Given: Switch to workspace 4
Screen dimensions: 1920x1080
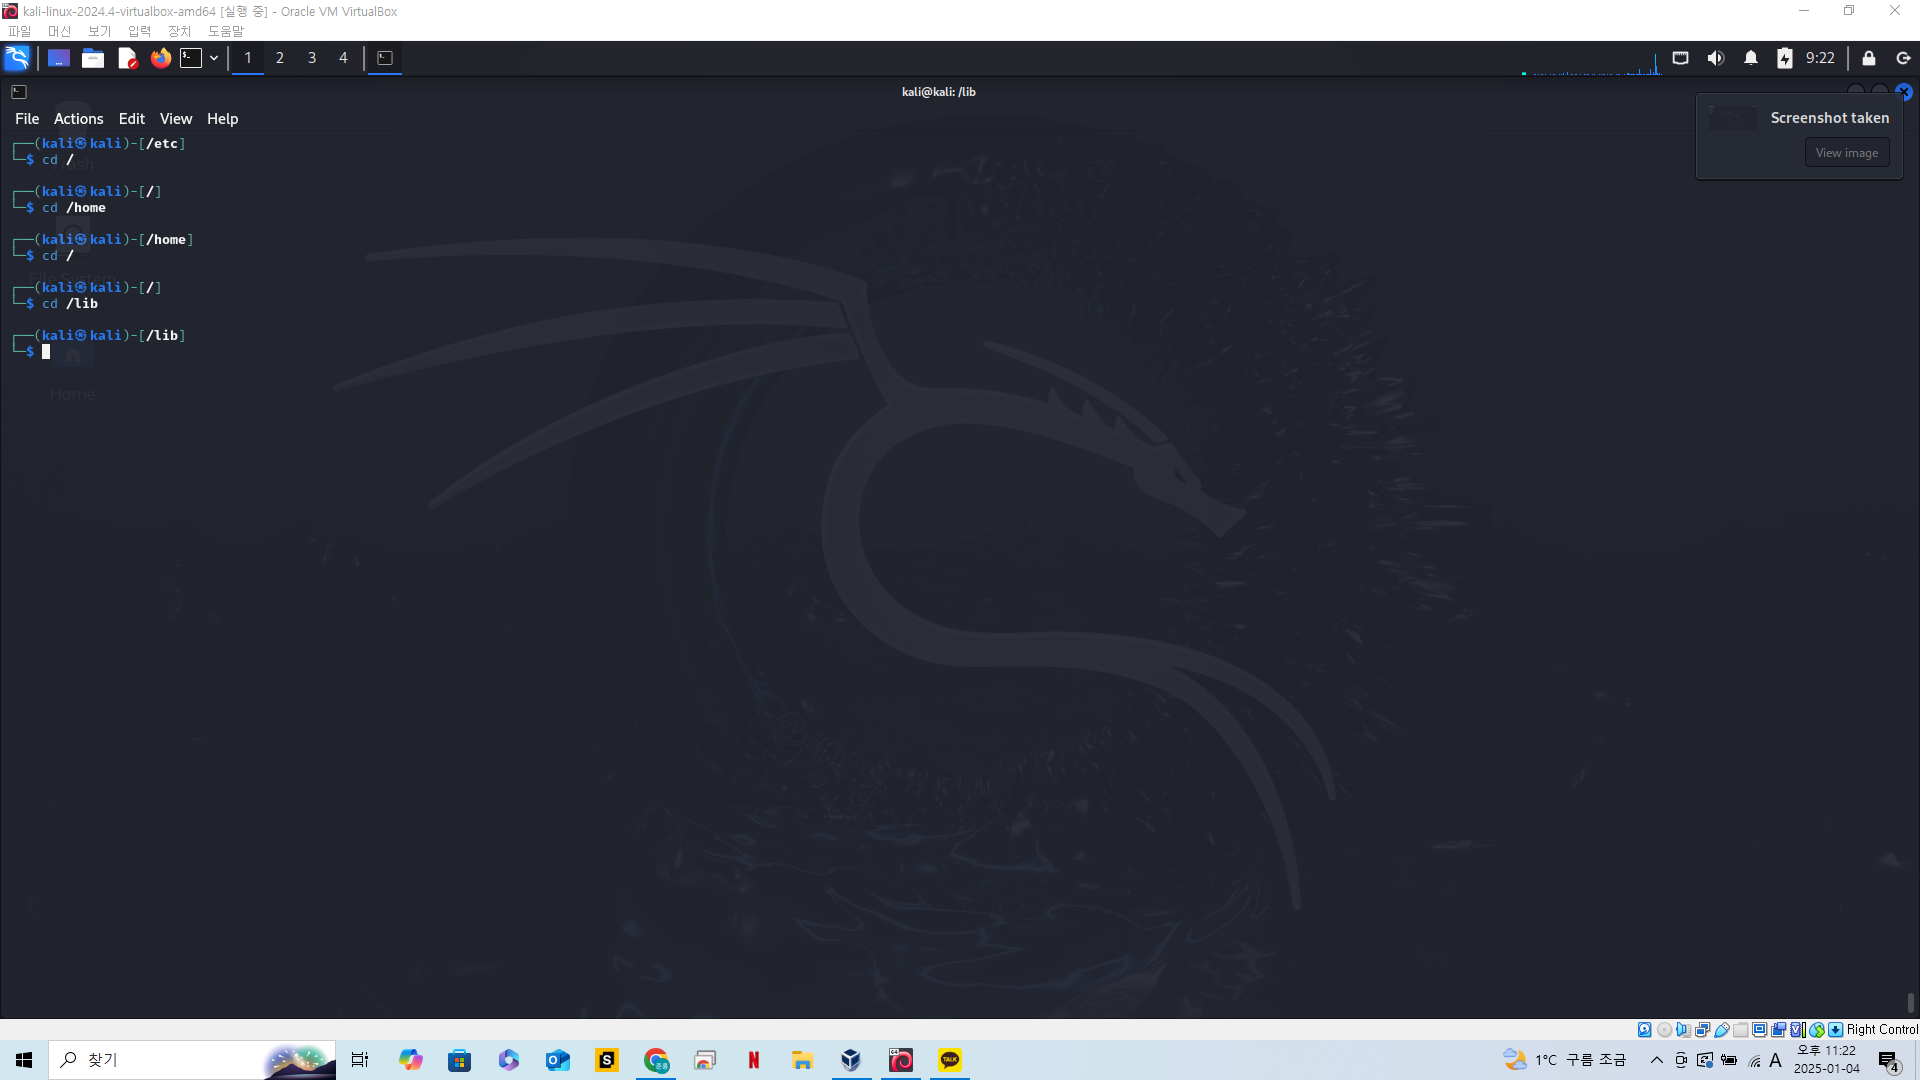Looking at the screenshot, I should [x=343, y=58].
